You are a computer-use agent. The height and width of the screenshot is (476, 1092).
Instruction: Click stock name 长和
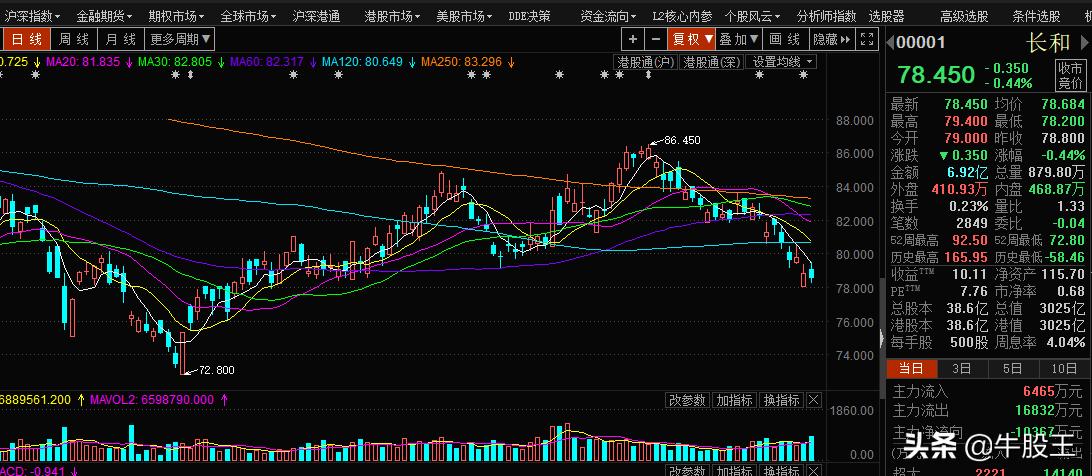coord(1047,43)
